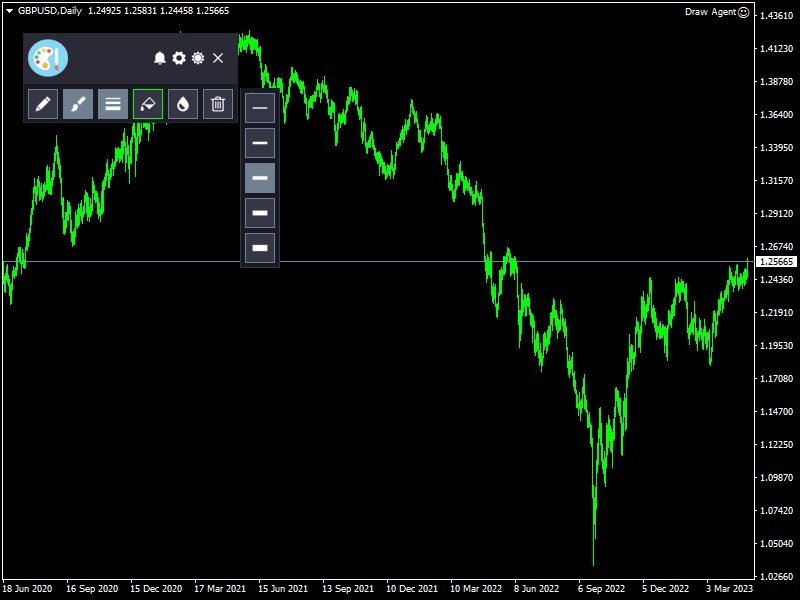Click the water droplet icon
800x600 pixels.
tap(183, 104)
